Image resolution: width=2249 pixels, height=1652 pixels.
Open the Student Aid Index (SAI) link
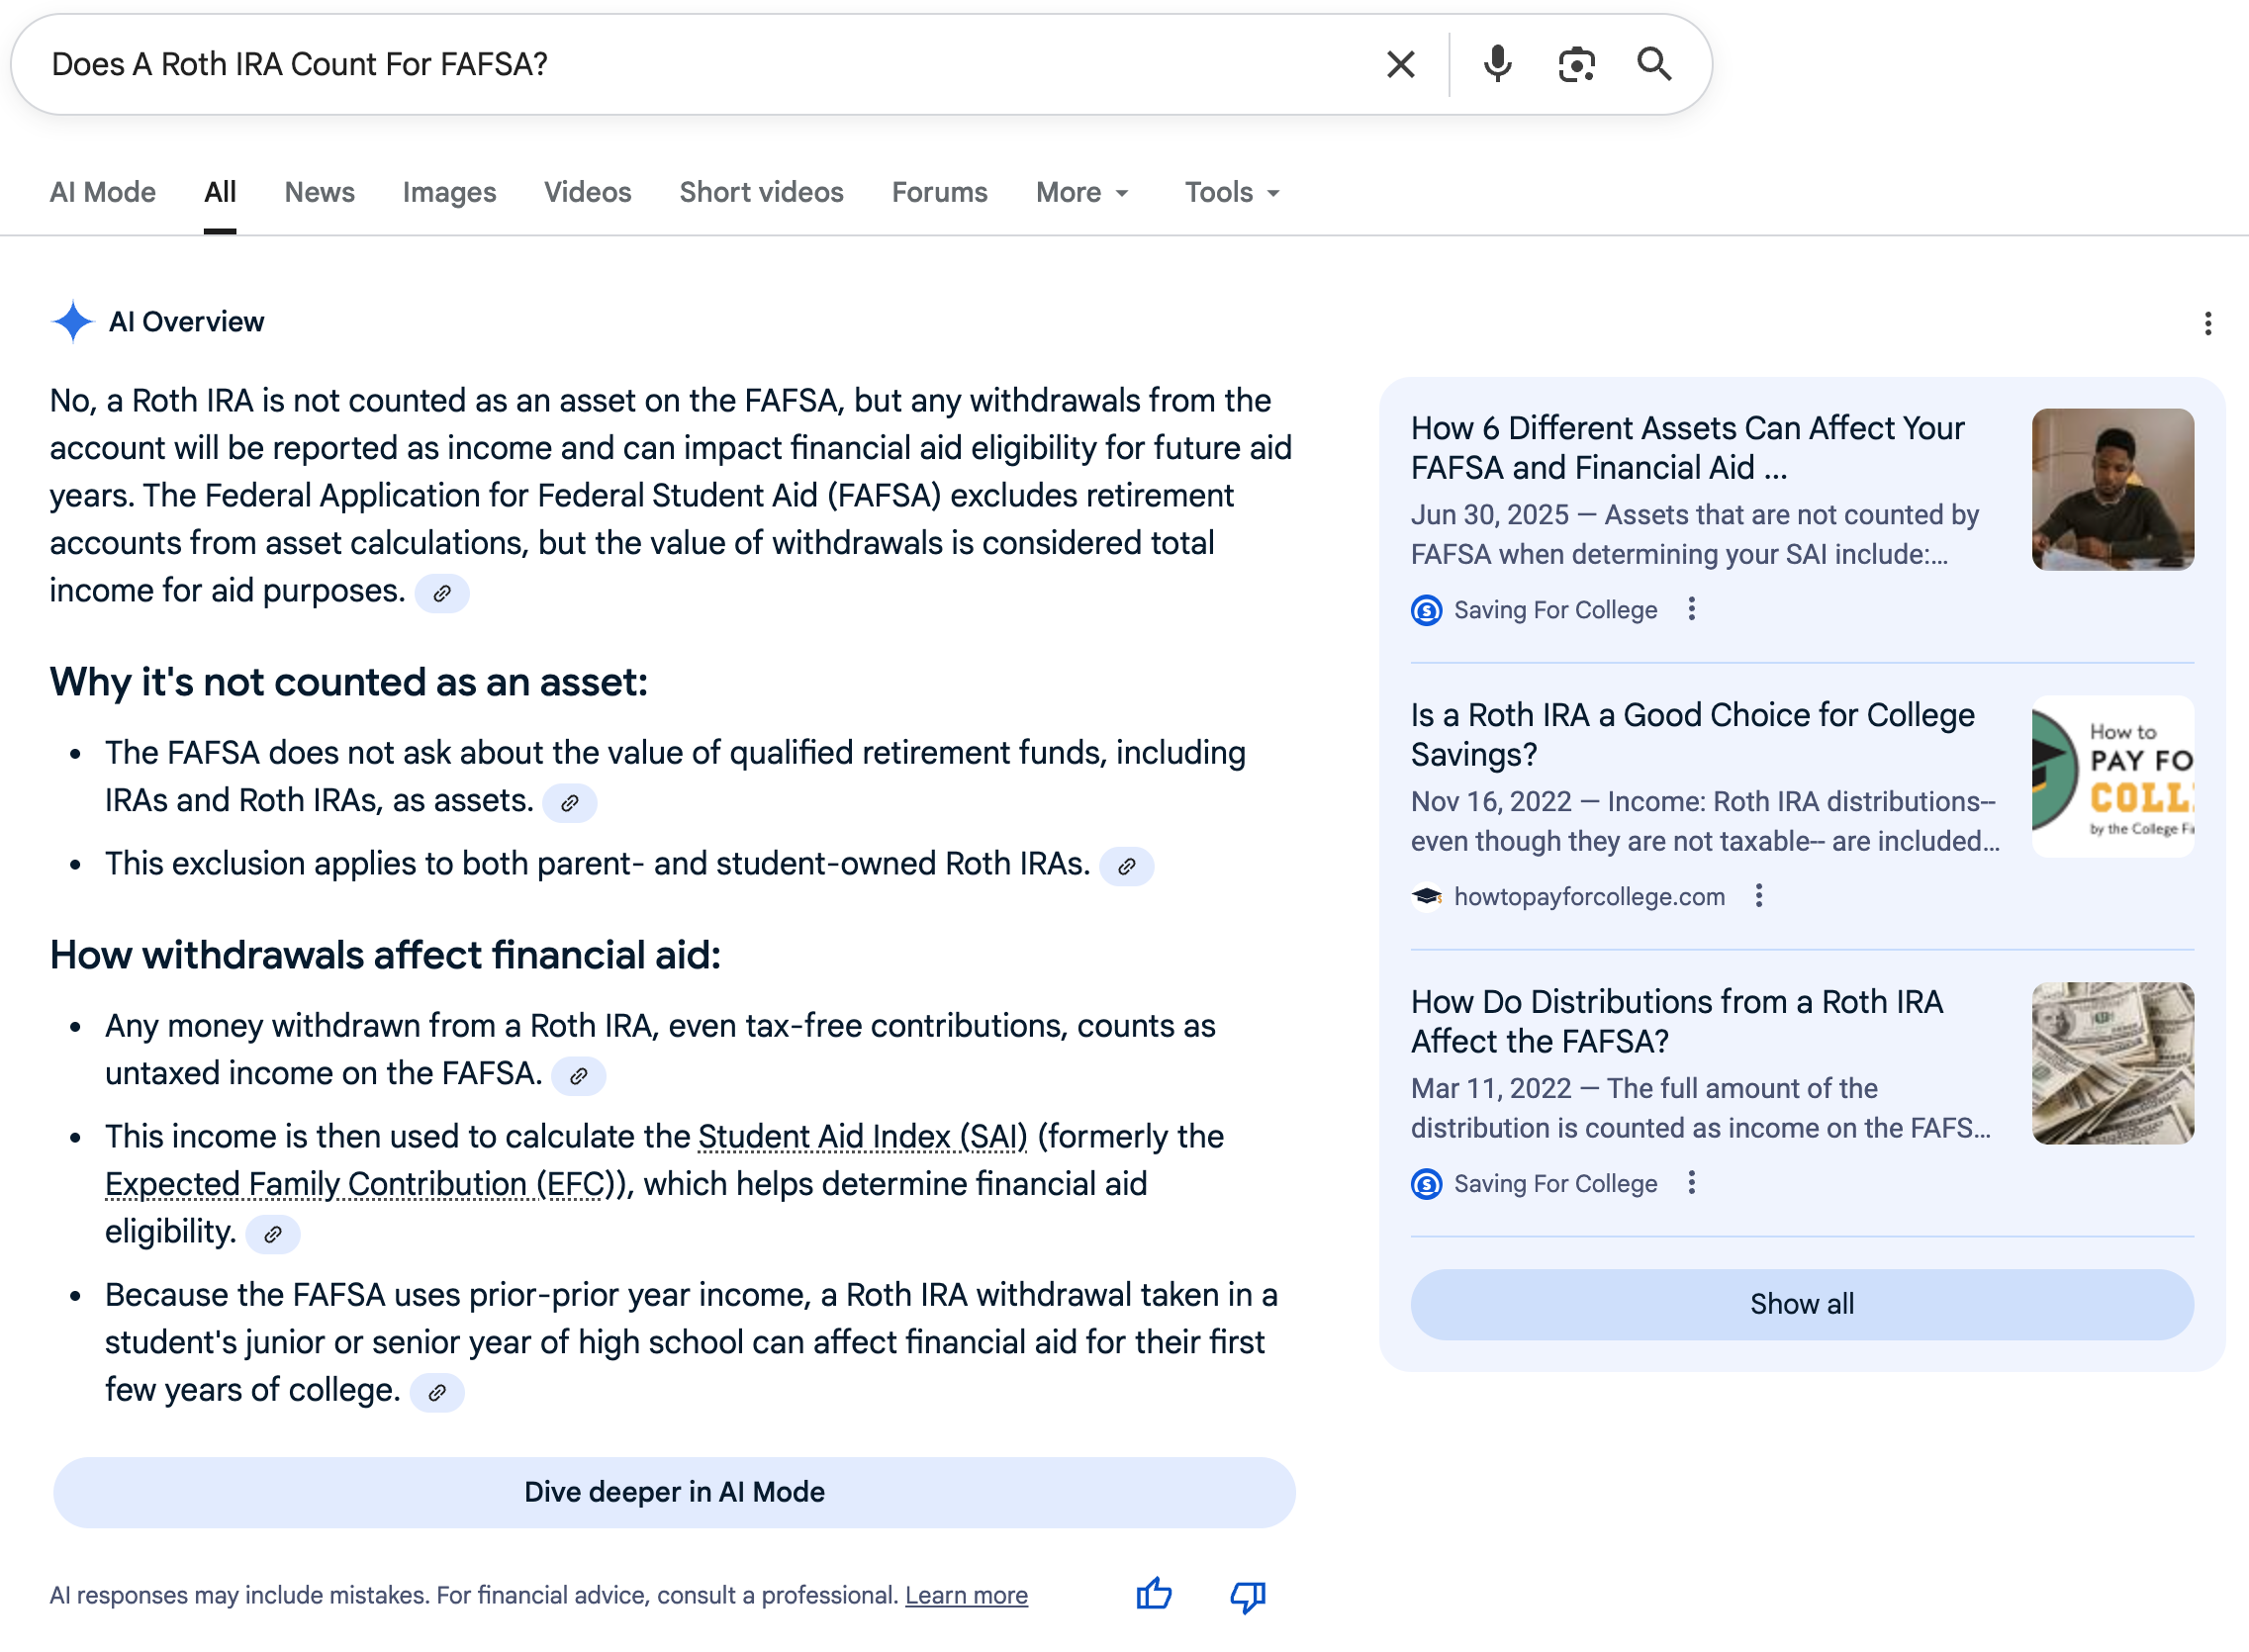(862, 1136)
